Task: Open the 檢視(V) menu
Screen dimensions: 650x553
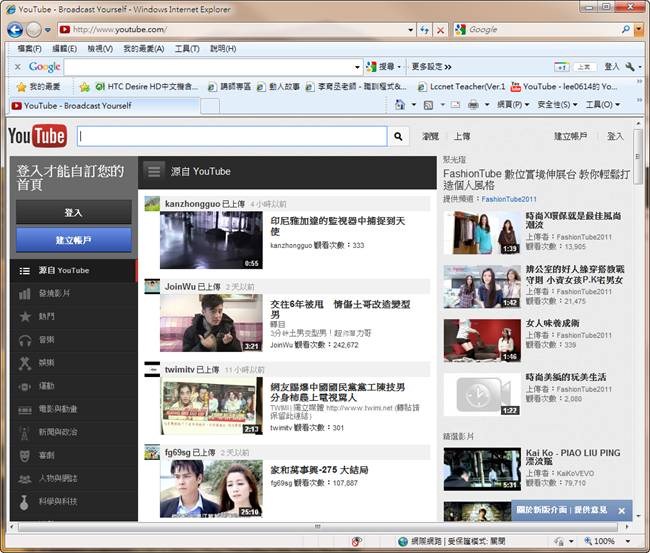Action: [100, 49]
